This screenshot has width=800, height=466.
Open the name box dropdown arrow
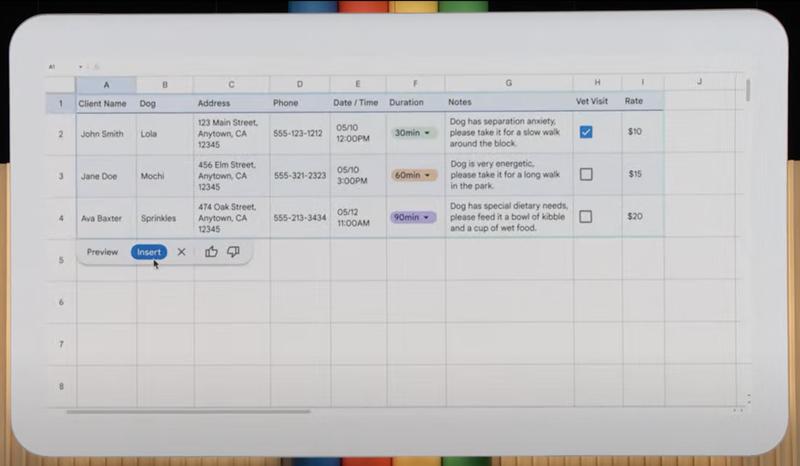tap(81, 67)
